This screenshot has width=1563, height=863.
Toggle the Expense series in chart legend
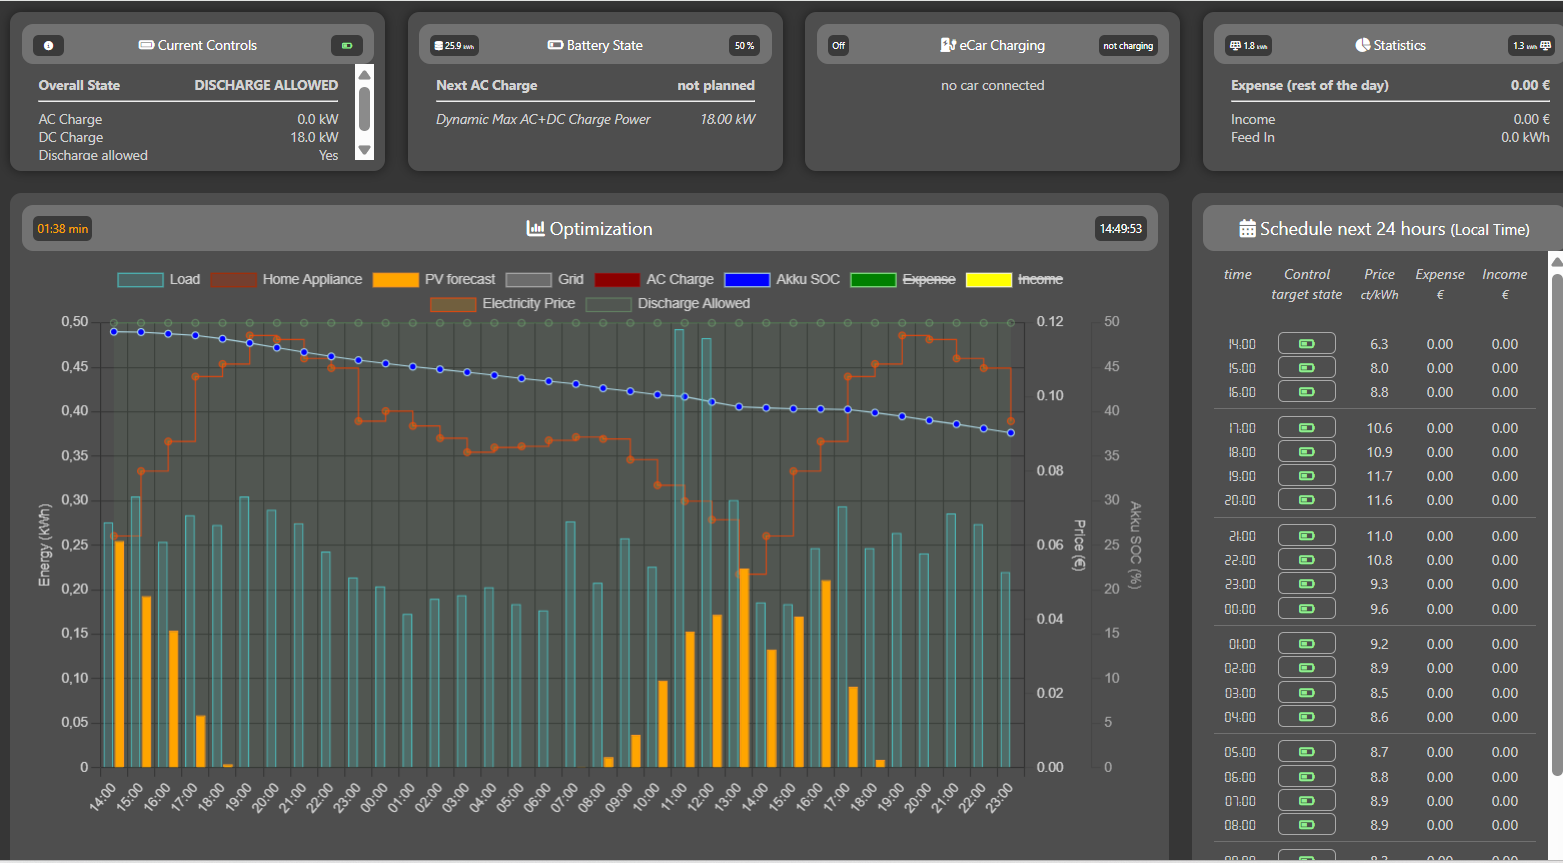[x=928, y=280]
